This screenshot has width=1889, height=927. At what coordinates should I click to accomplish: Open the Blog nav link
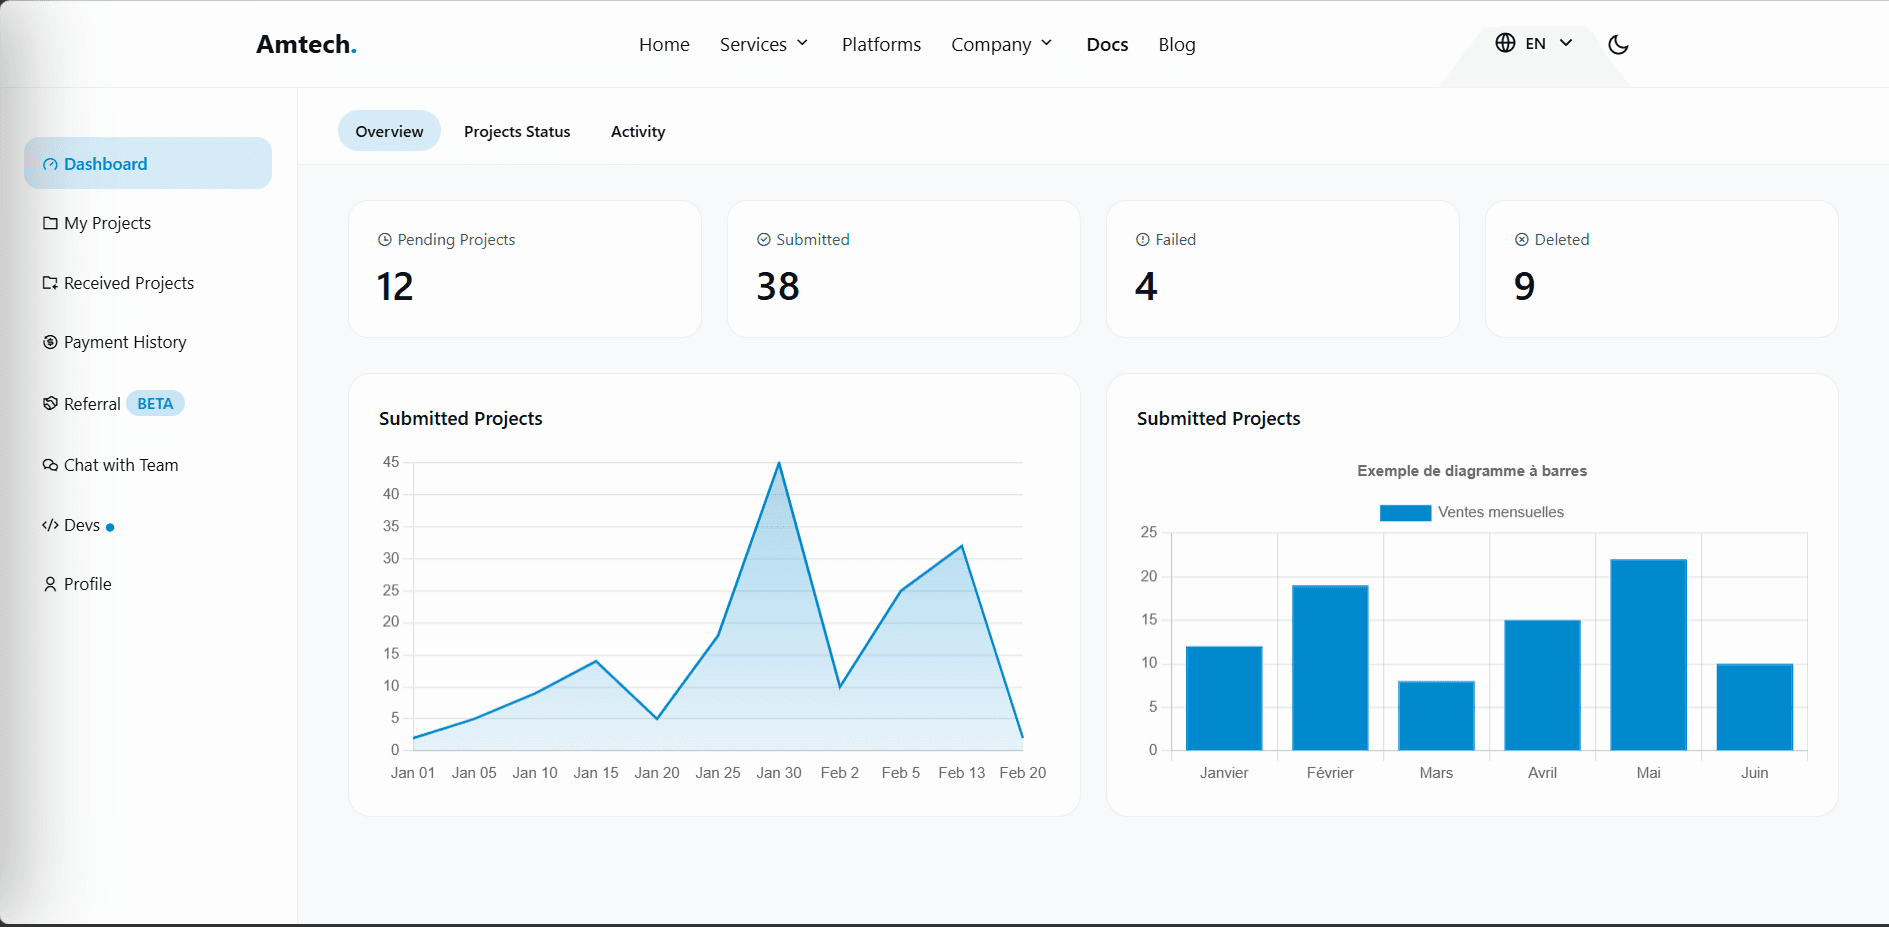1177,44
